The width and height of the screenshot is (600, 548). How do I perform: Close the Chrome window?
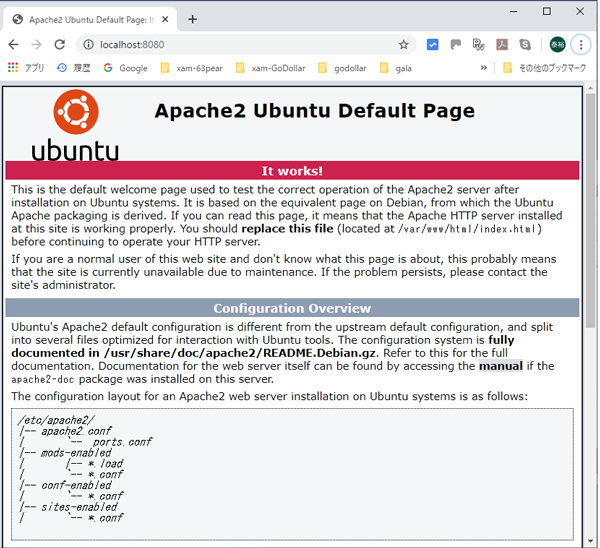pos(580,11)
